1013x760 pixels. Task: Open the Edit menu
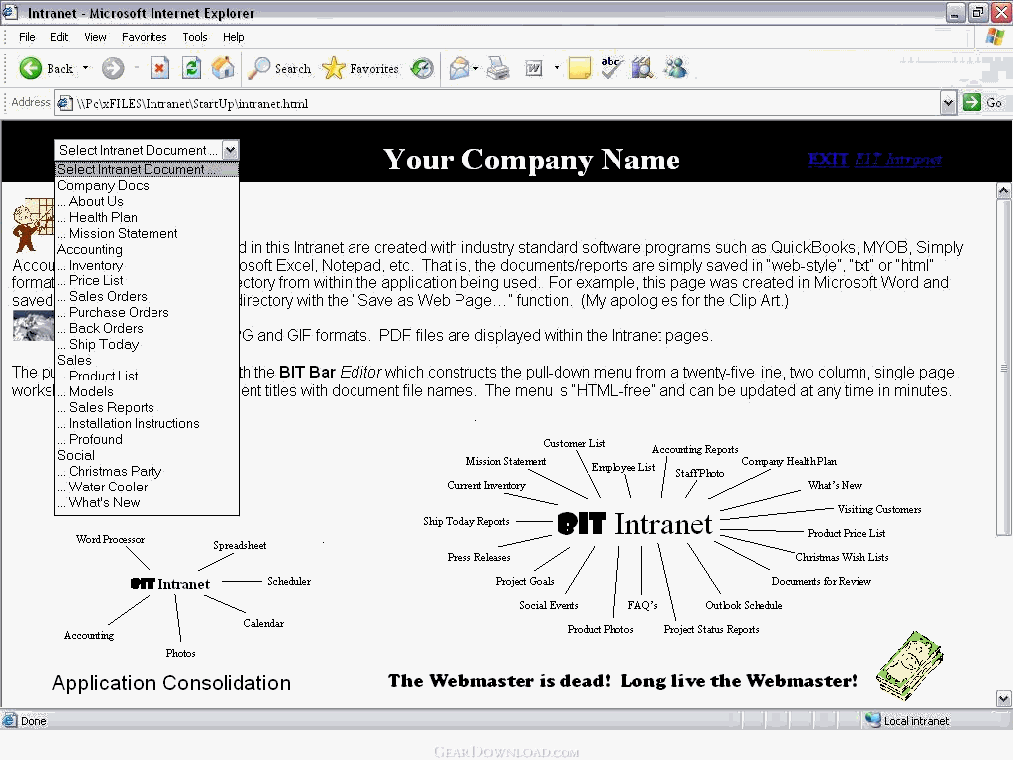59,37
